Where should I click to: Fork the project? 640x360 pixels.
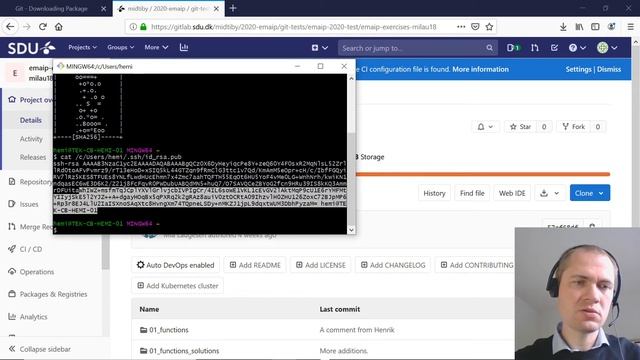point(573,127)
